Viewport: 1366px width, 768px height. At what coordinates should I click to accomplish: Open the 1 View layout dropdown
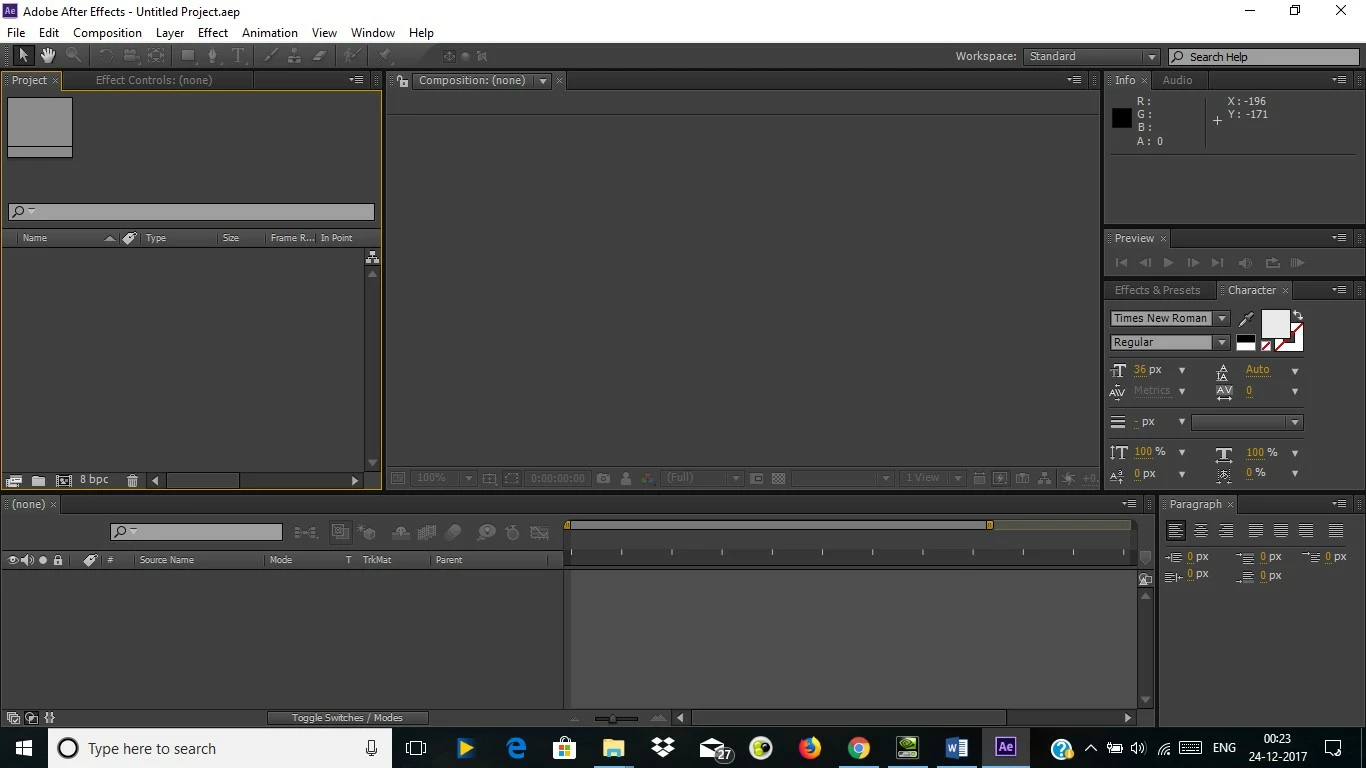932,479
